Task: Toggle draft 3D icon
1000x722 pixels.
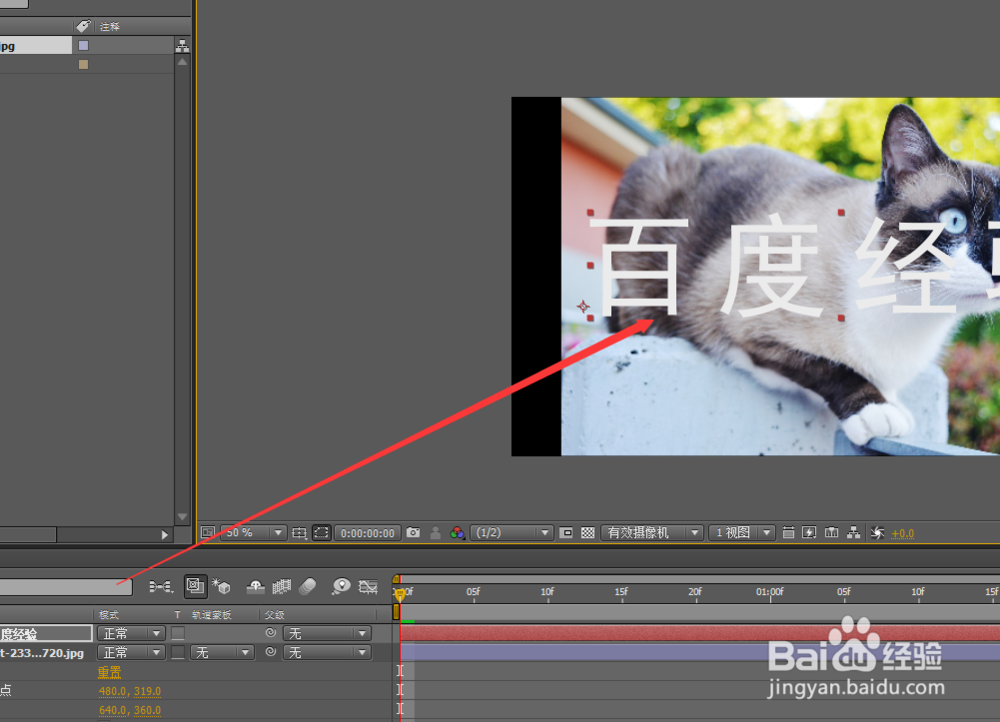Action: [x=221, y=586]
